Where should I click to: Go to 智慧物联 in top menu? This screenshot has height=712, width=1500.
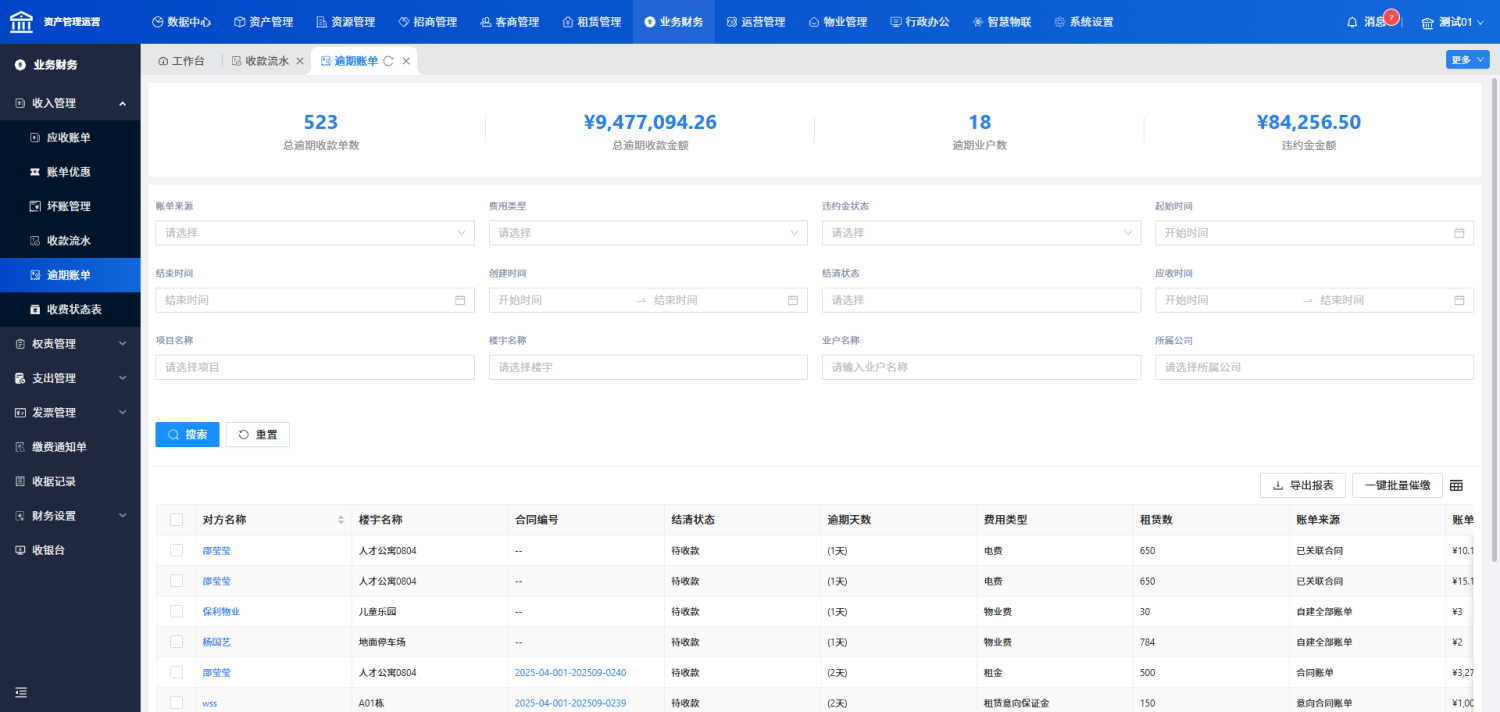1001,22
